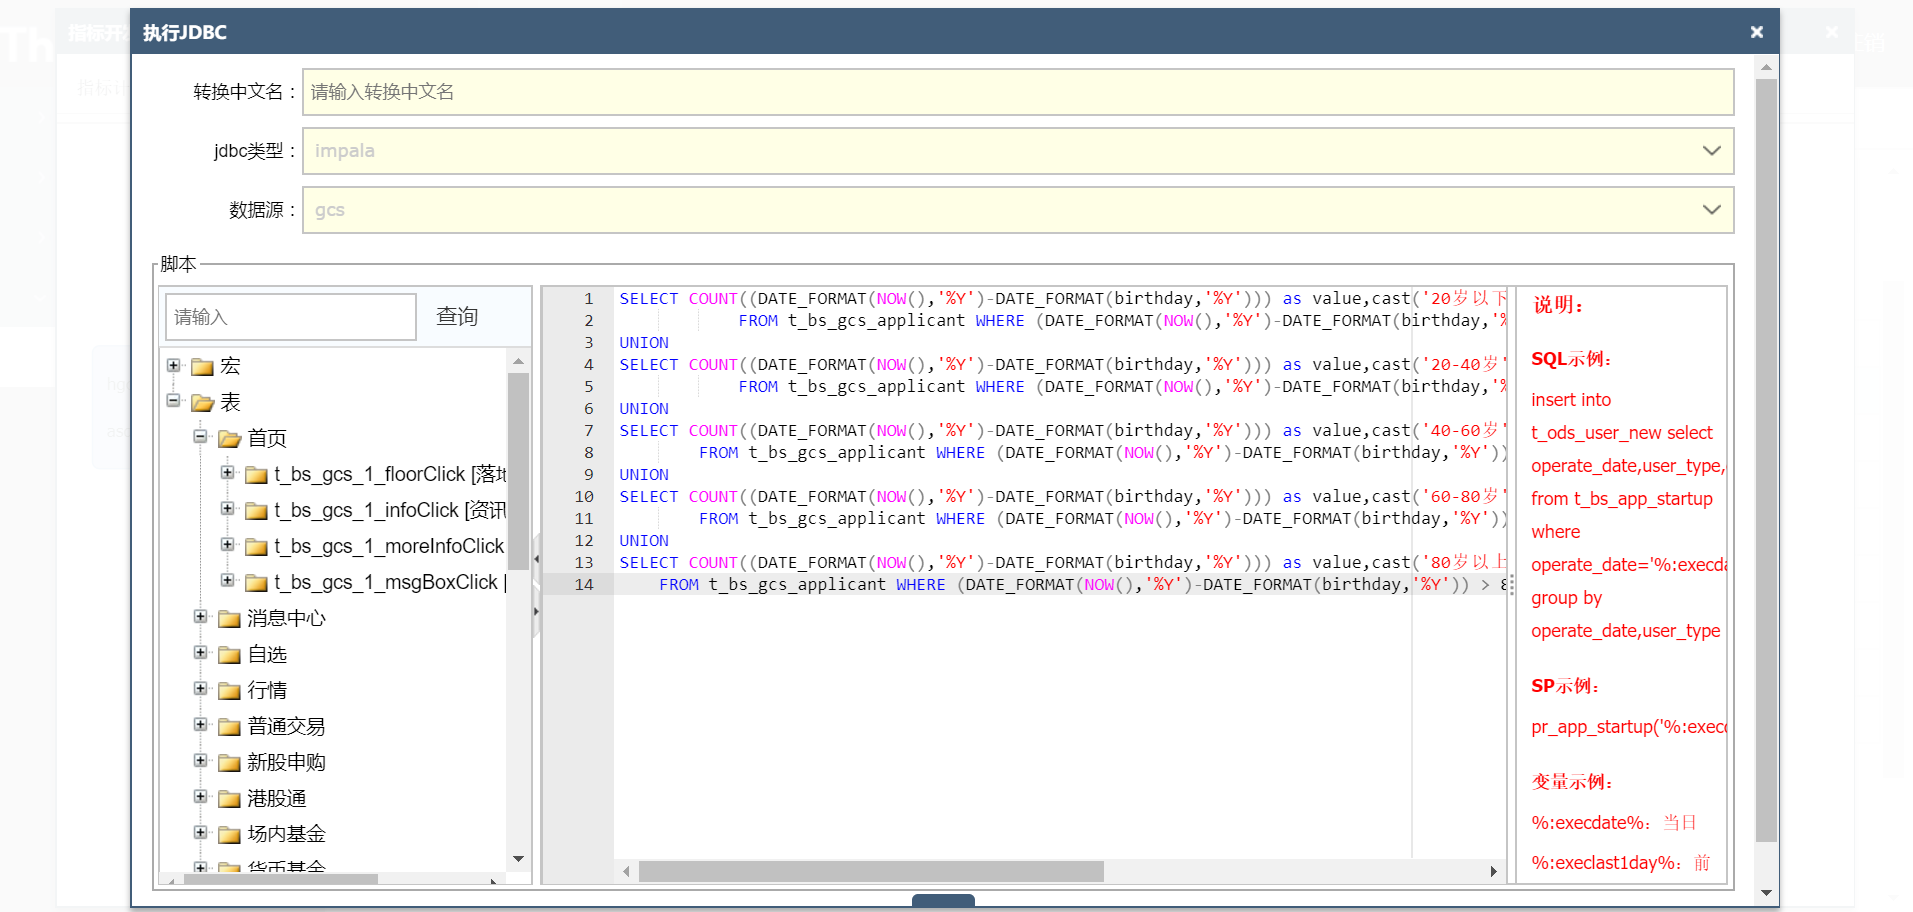Expand the 新股申购 tree node

(201, 761)
